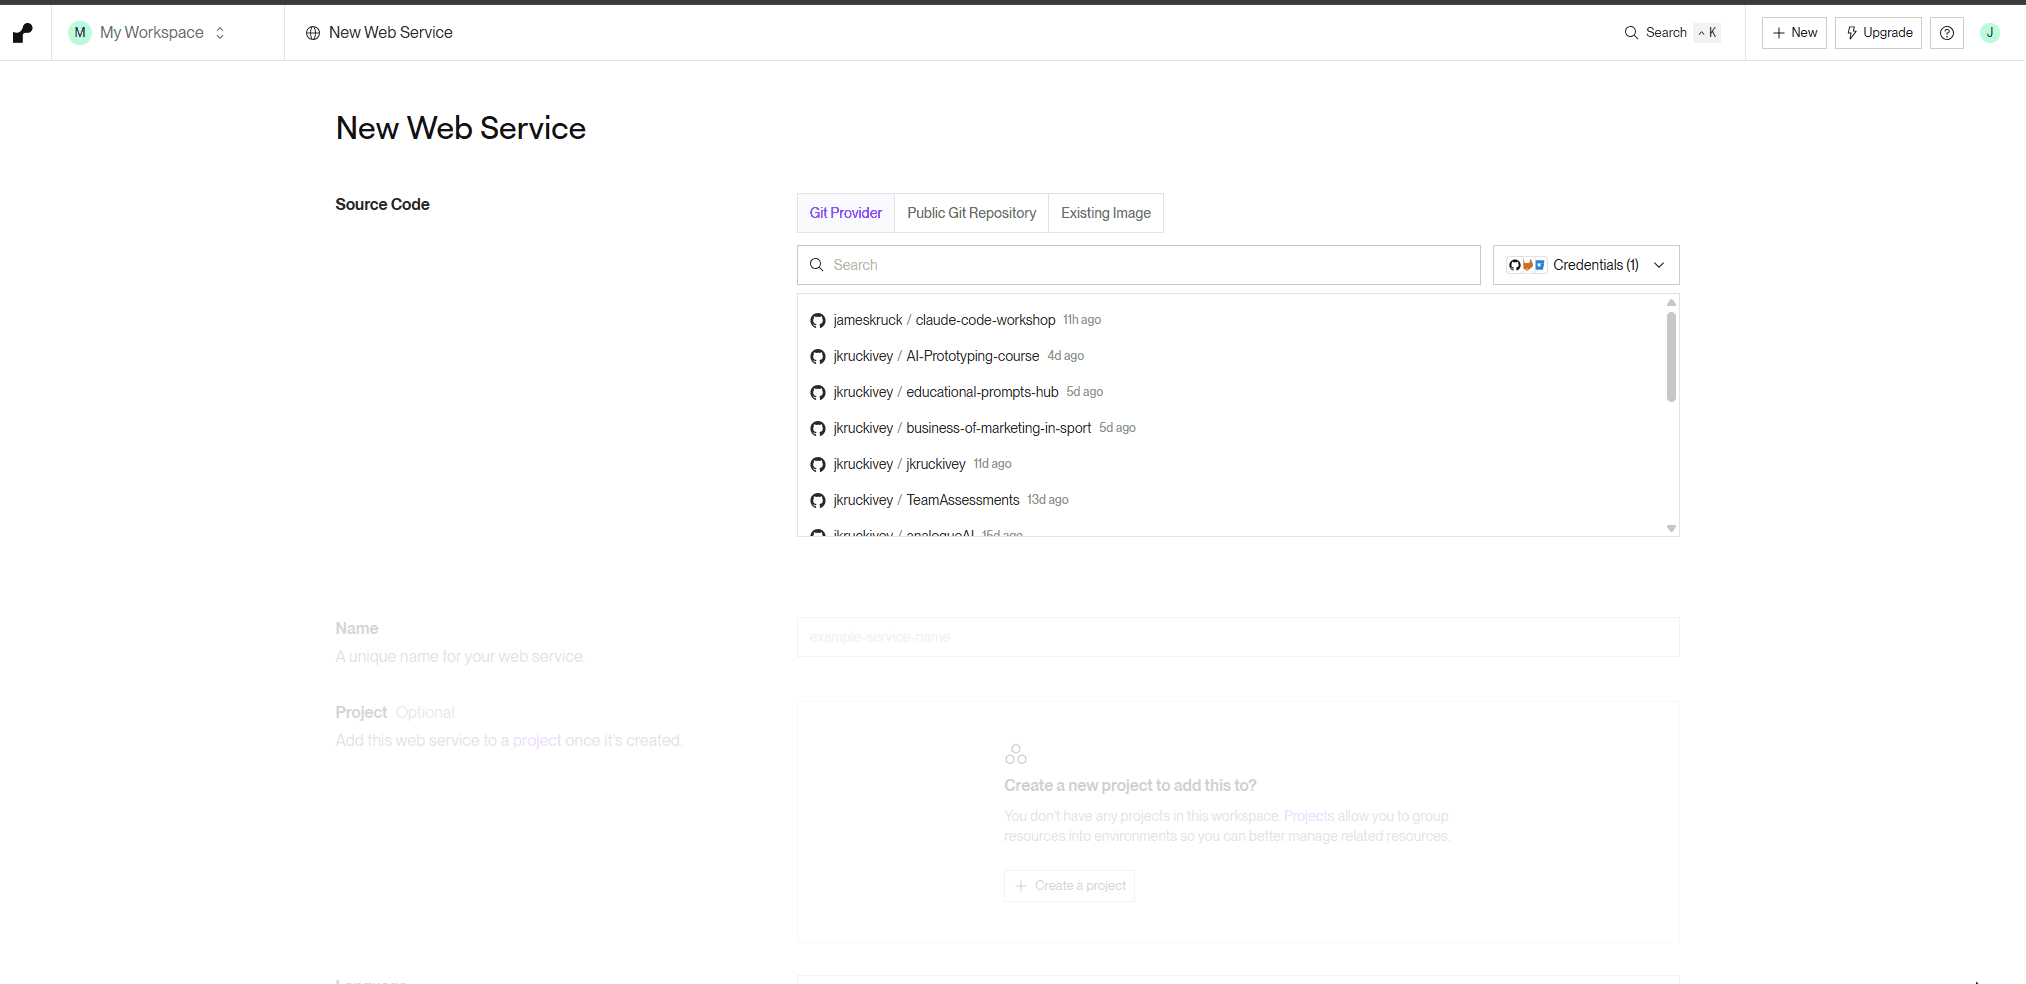The height and width of the screenshot is (984, 2026).
Task: Open the J user avatar menu
Action: [x=1990, y=33]
